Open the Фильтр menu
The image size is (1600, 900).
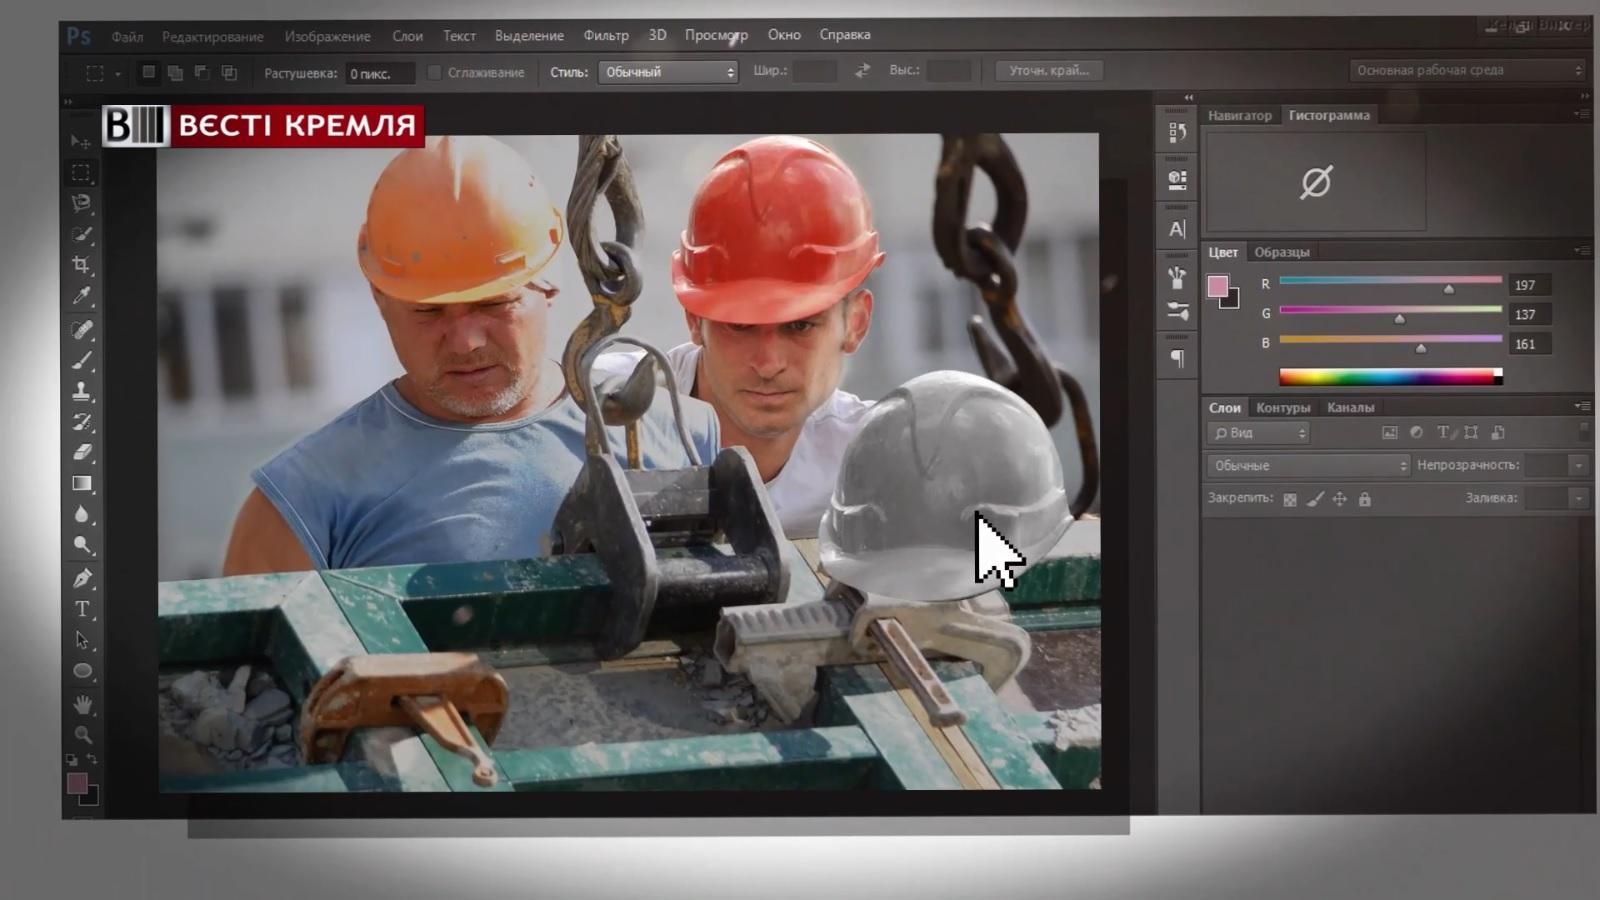[x=606, y=35]
